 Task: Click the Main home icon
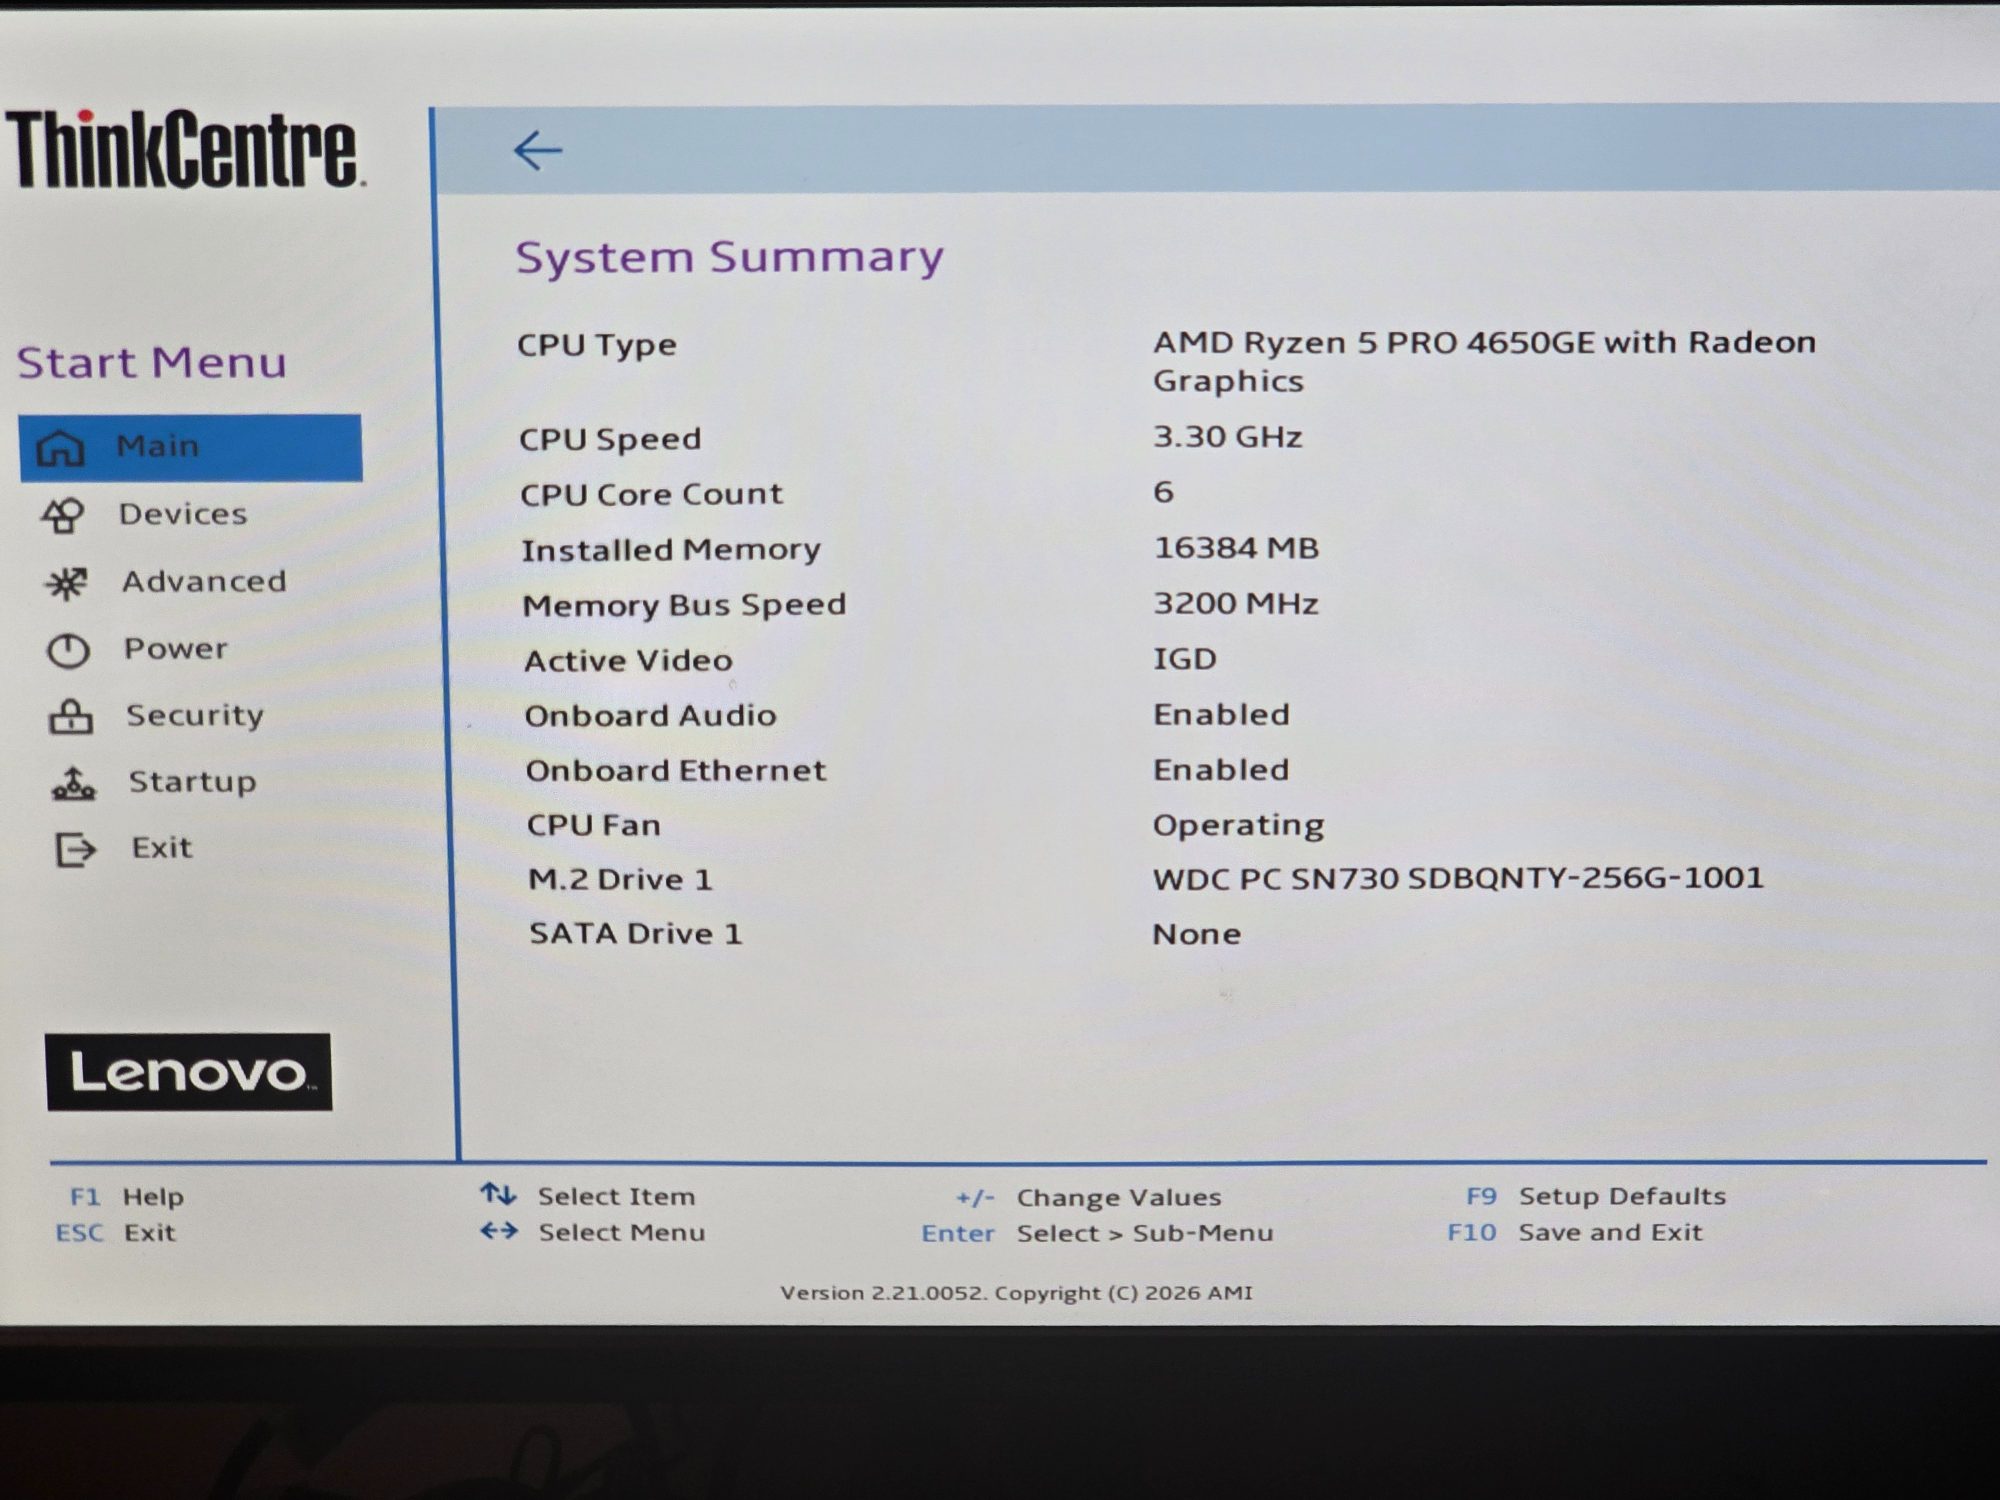(x=60, y=448)
